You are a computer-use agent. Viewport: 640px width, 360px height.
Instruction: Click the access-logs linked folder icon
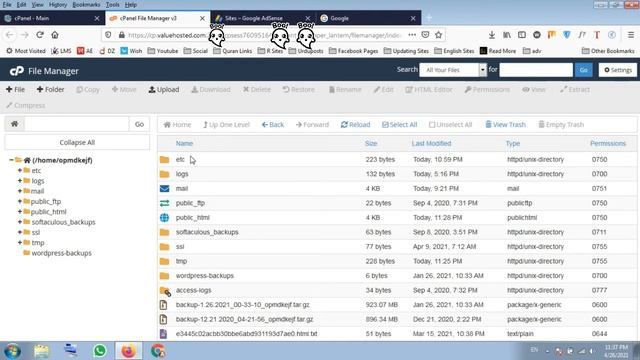[165, 291]
